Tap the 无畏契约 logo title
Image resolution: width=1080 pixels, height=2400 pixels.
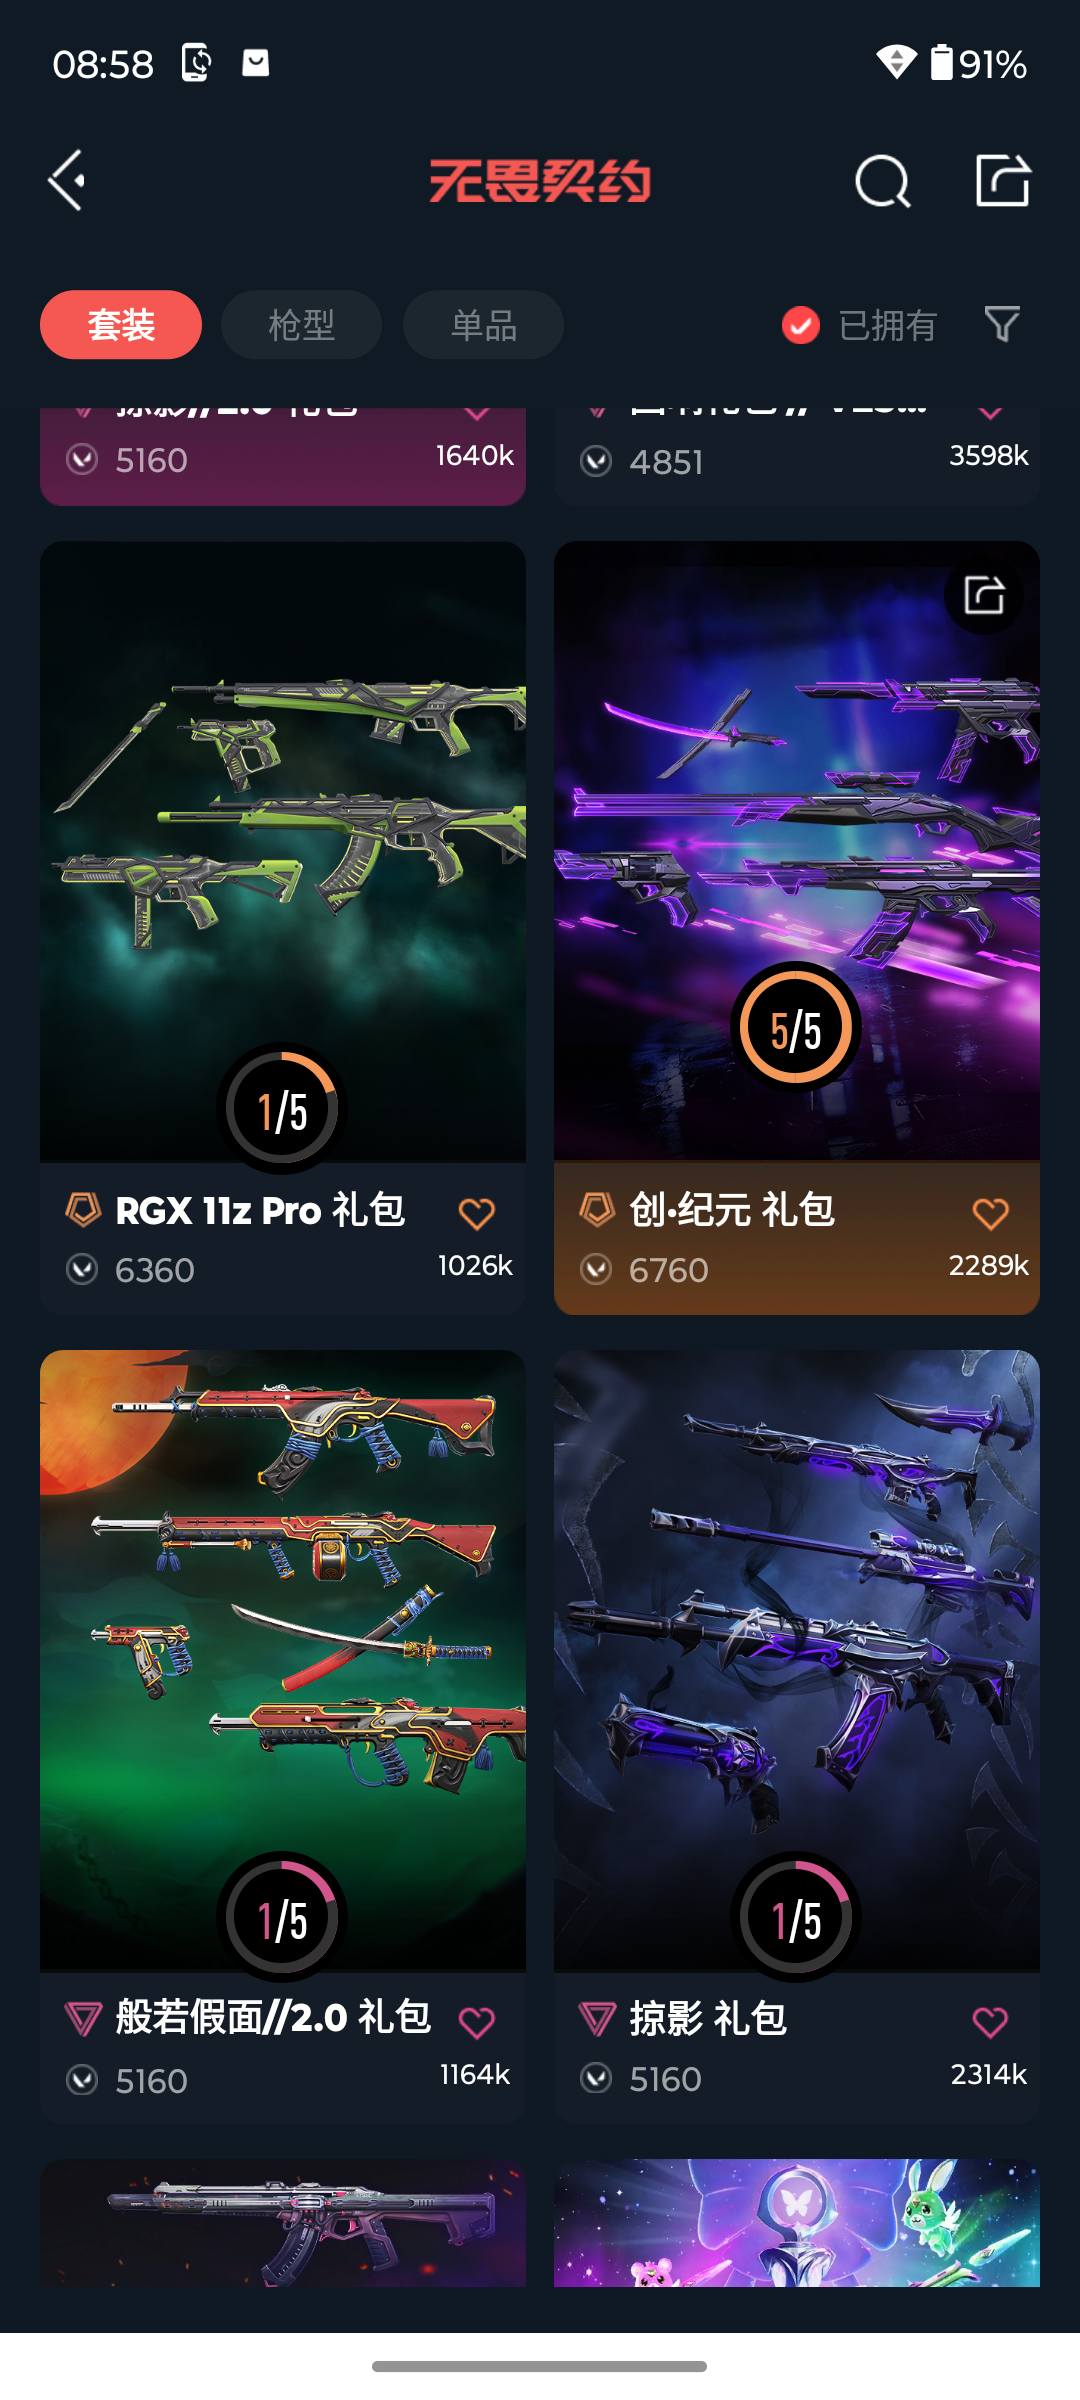coord(540,181)
